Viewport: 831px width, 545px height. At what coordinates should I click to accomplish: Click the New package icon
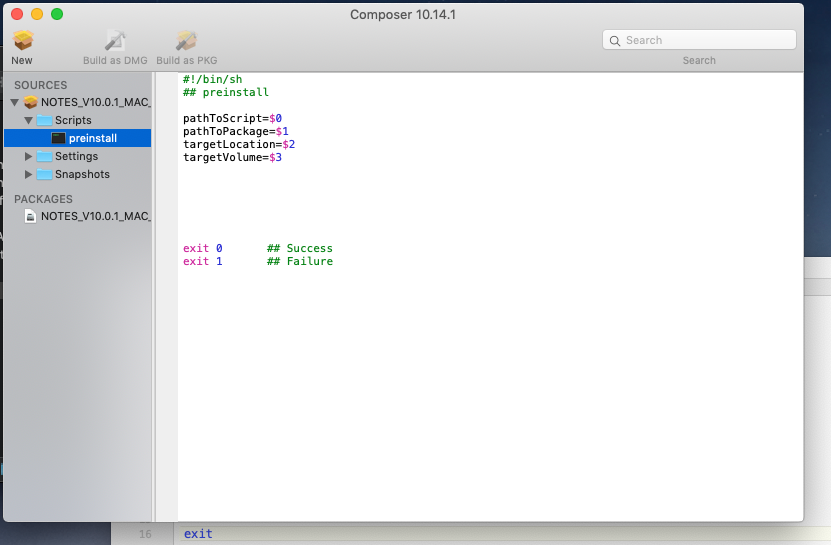coord(23,40)
